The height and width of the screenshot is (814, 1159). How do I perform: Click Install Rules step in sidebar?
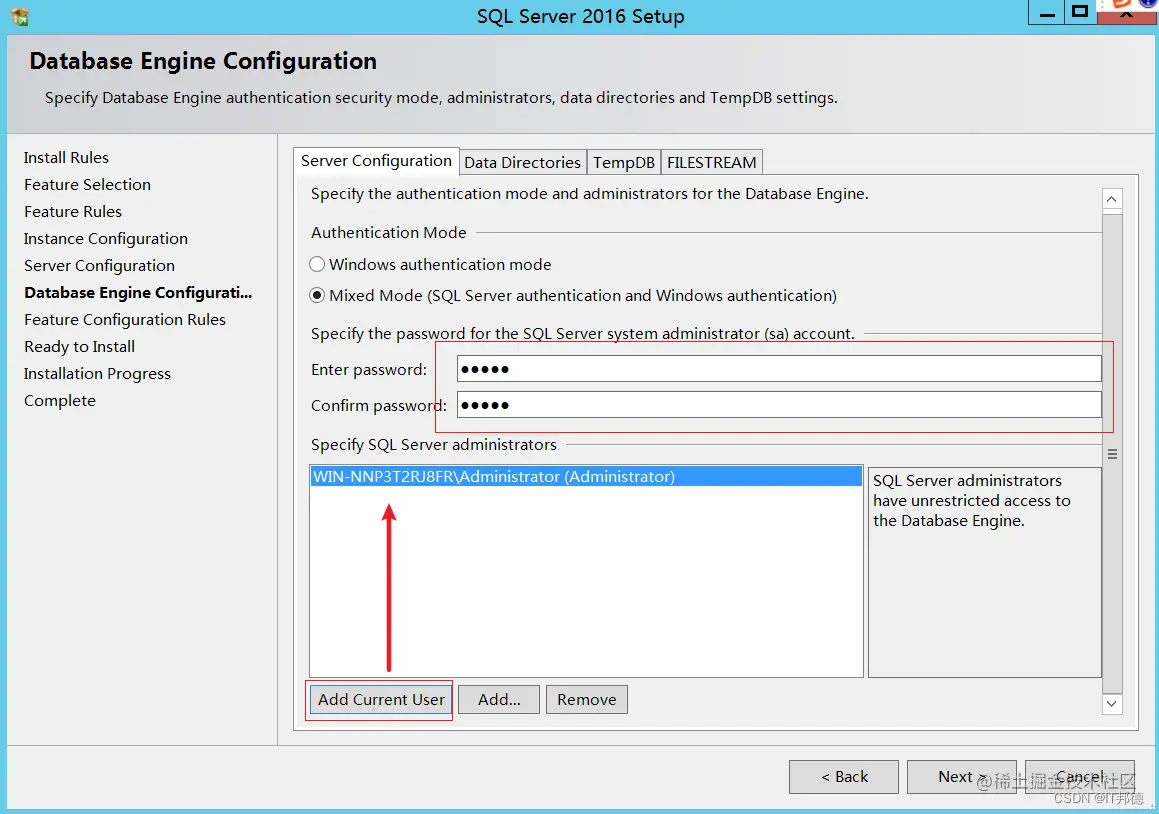tap(66, 157)
